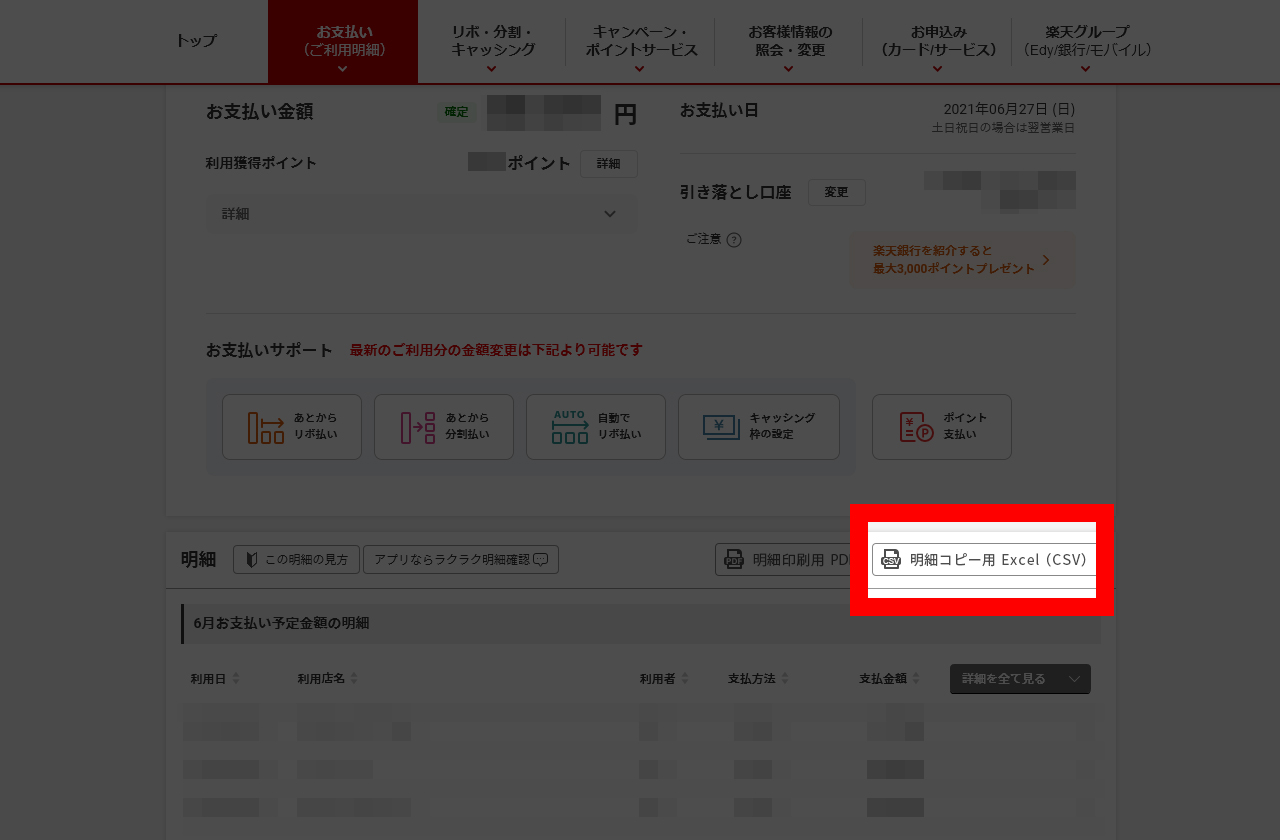Screen dimensions: 1280x840
Task: Click the 2021年06月27日 payment date text
Action: 1009,109
